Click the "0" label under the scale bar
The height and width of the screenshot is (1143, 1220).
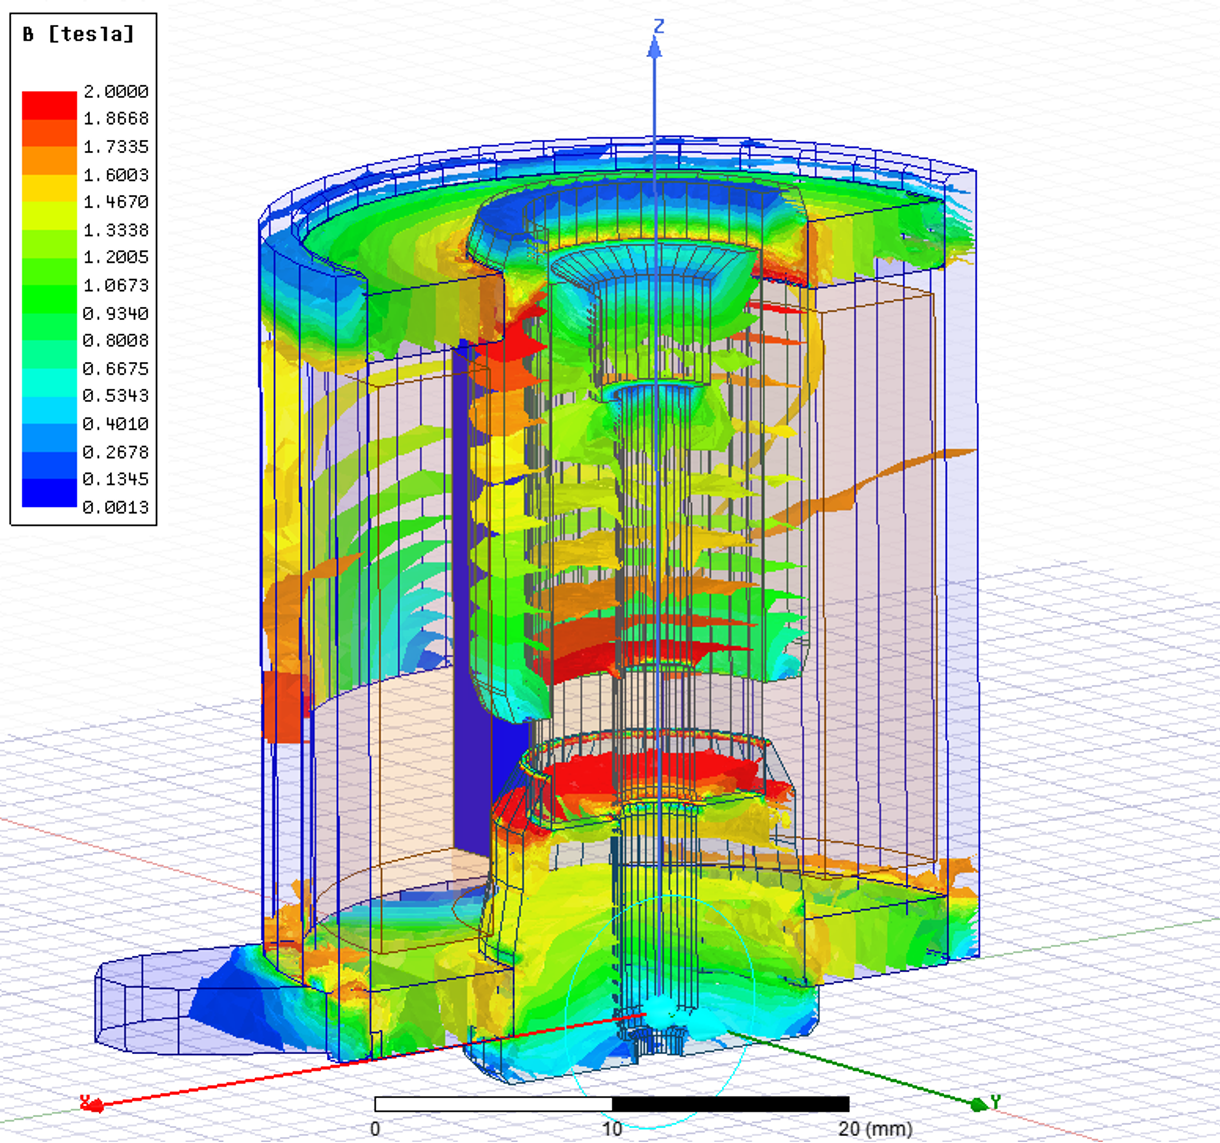click(375, 1129)
